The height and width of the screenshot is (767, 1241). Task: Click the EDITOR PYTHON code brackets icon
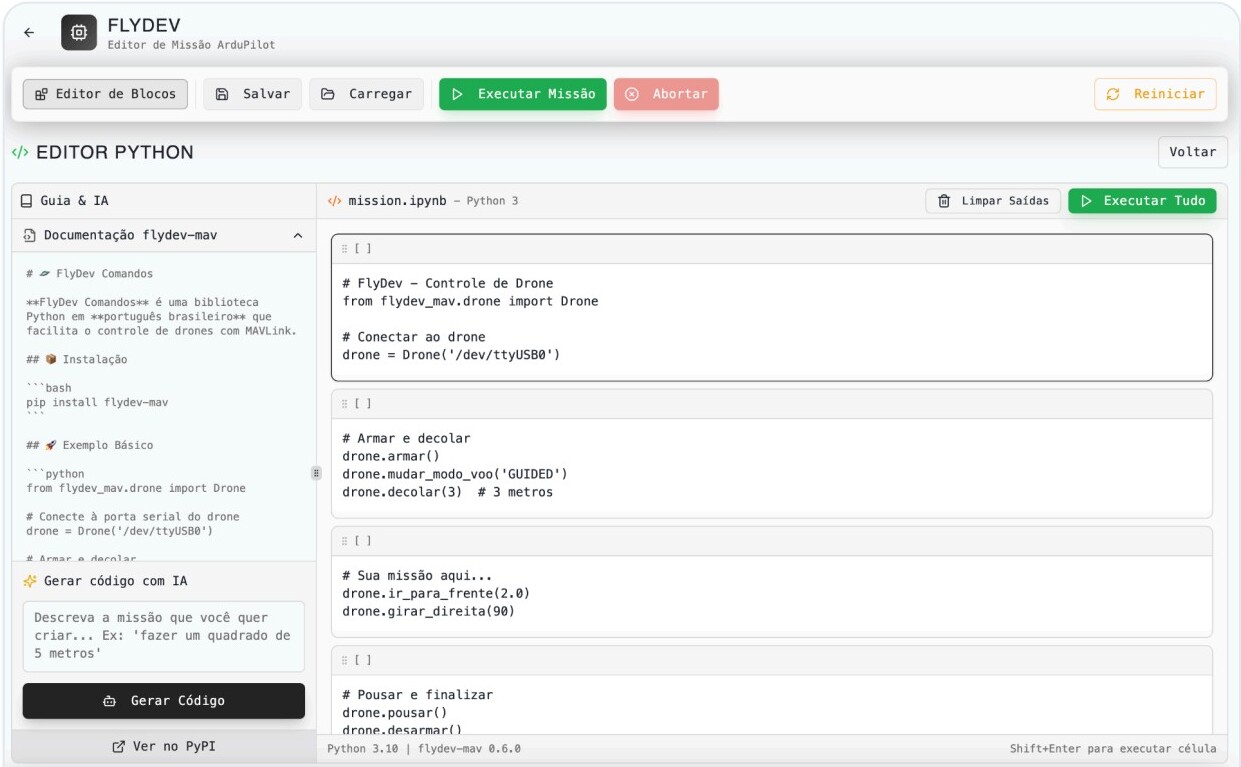20,152
